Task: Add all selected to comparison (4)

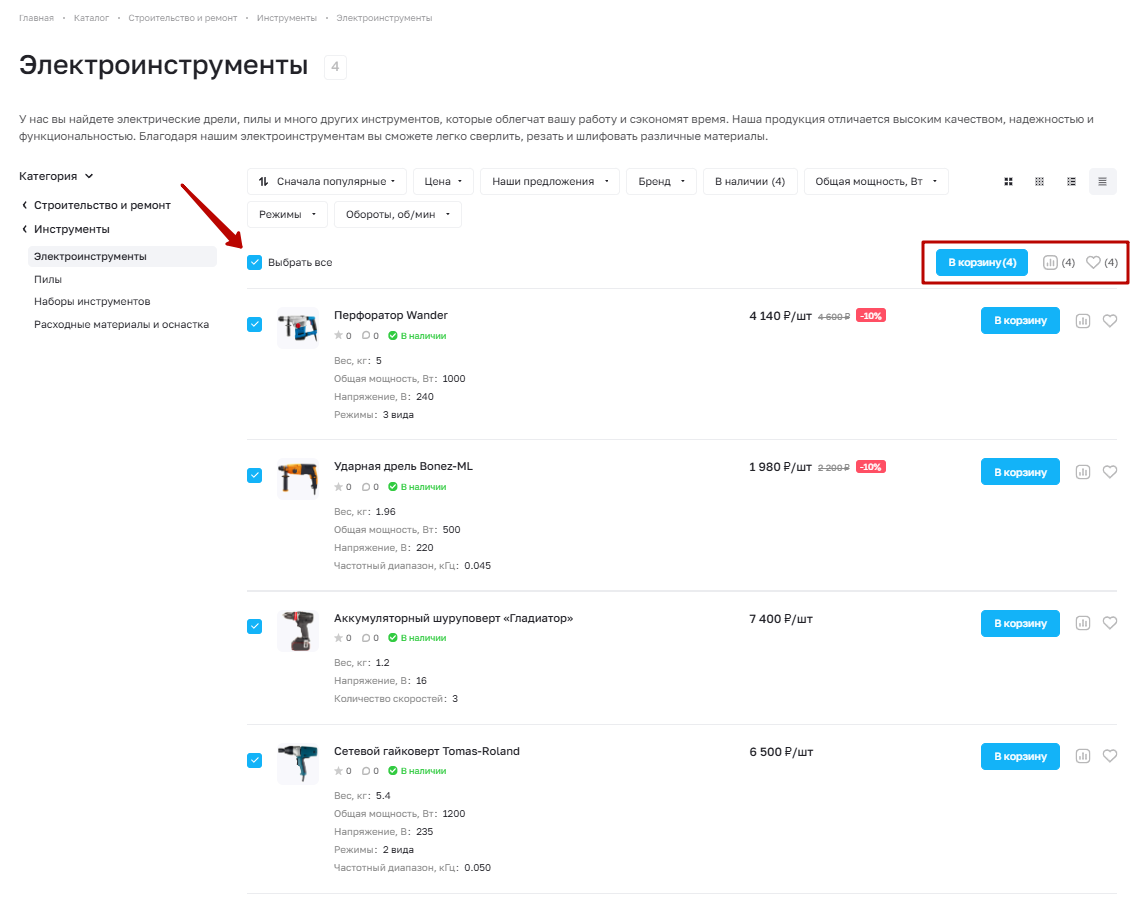Action: tap(1058, 262)
